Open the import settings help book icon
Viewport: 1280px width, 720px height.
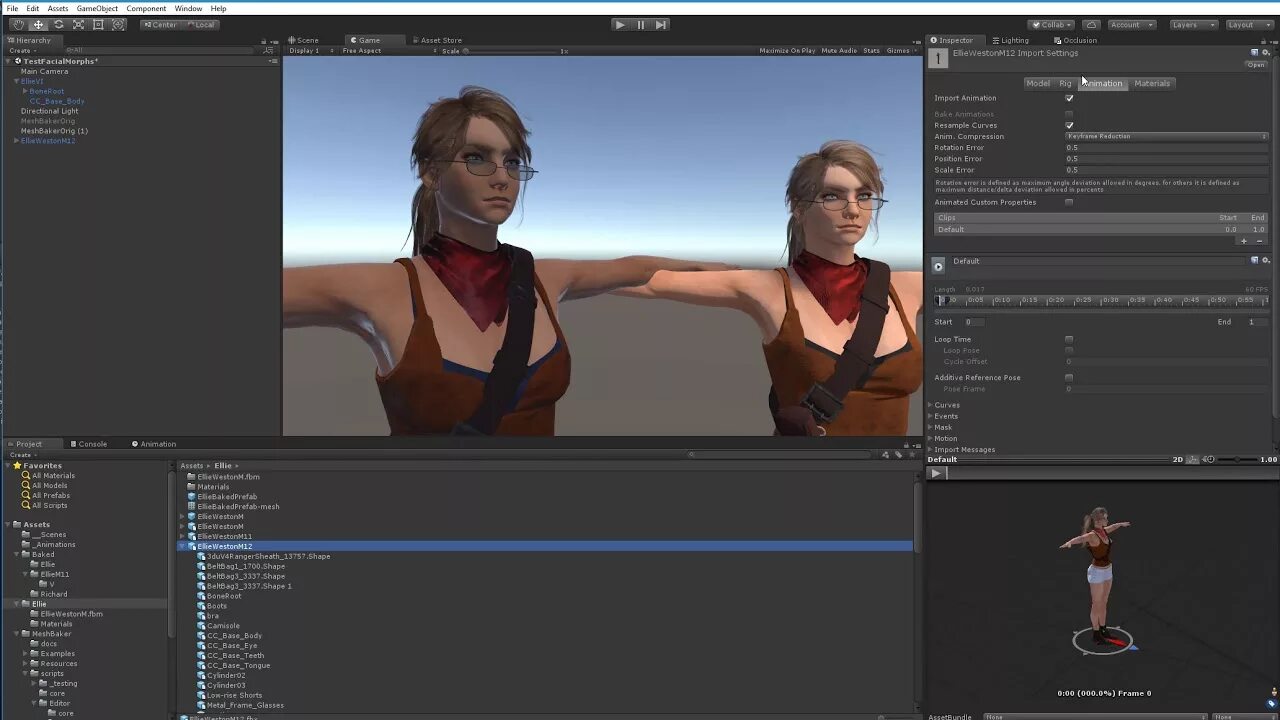[1254, 52]
